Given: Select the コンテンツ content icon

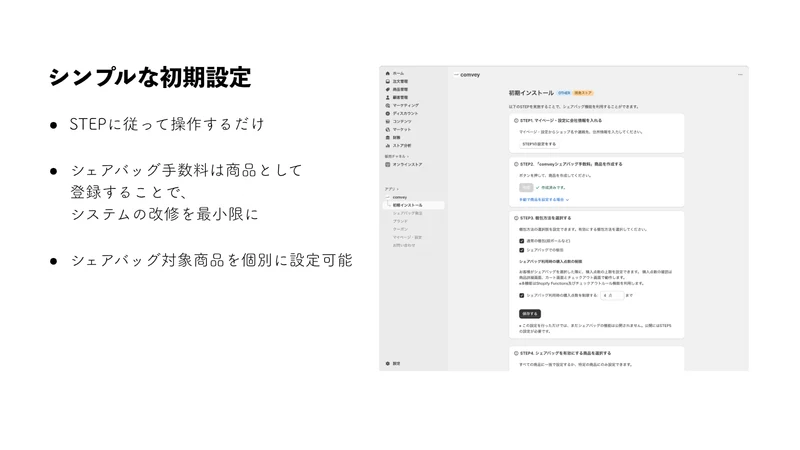Looking at the screenshot, I should point(388,121).
